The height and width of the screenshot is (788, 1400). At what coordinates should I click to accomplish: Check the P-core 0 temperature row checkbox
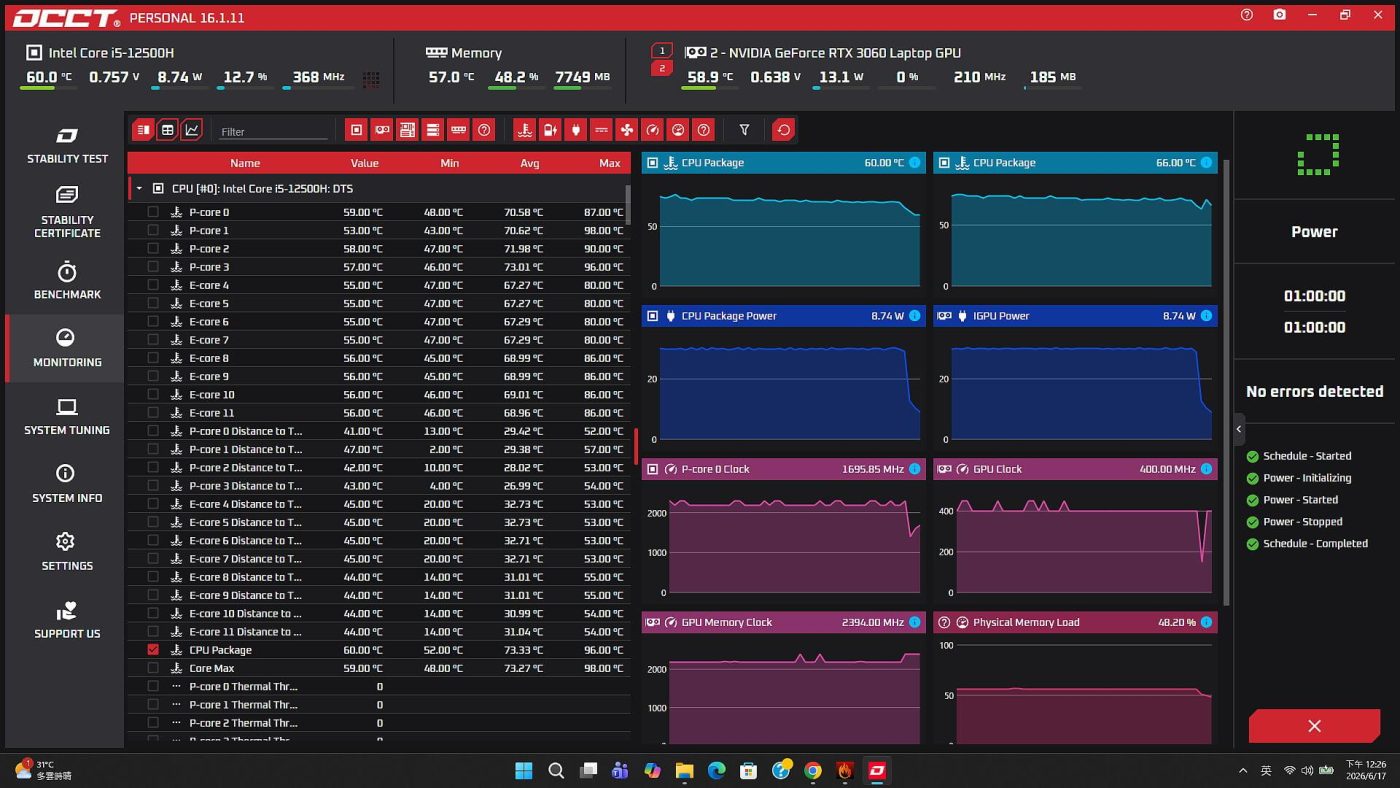pyautogui.click(x=153, y=212)
